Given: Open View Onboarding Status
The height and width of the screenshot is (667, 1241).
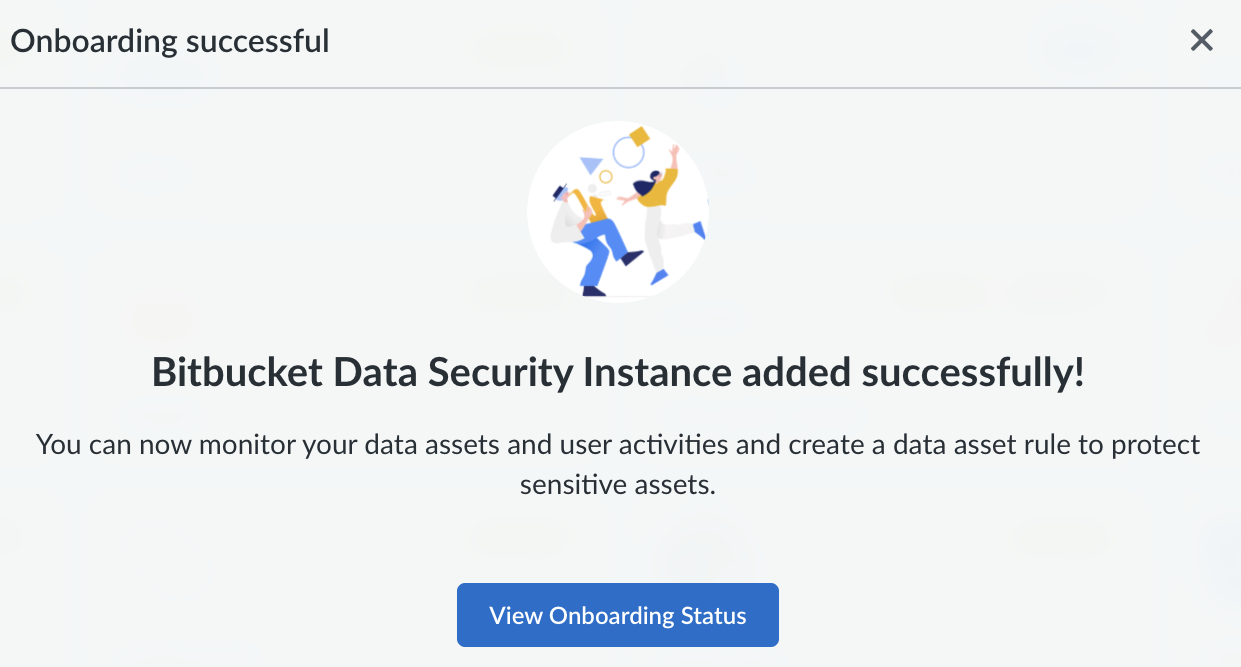Looking at the screenshot, I should coord(618,615).
